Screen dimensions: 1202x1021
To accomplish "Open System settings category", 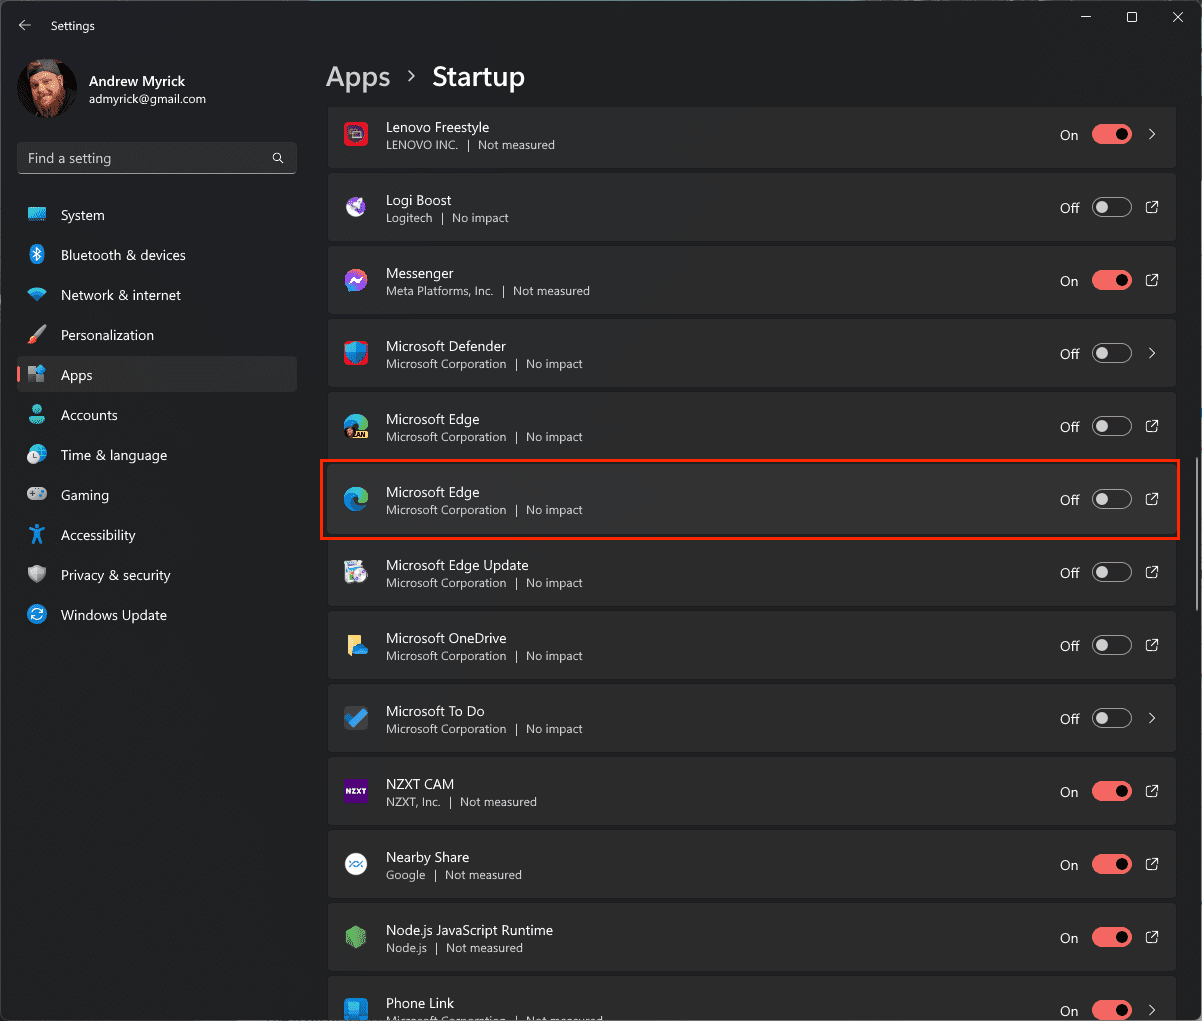I will (x=157, y=215).
